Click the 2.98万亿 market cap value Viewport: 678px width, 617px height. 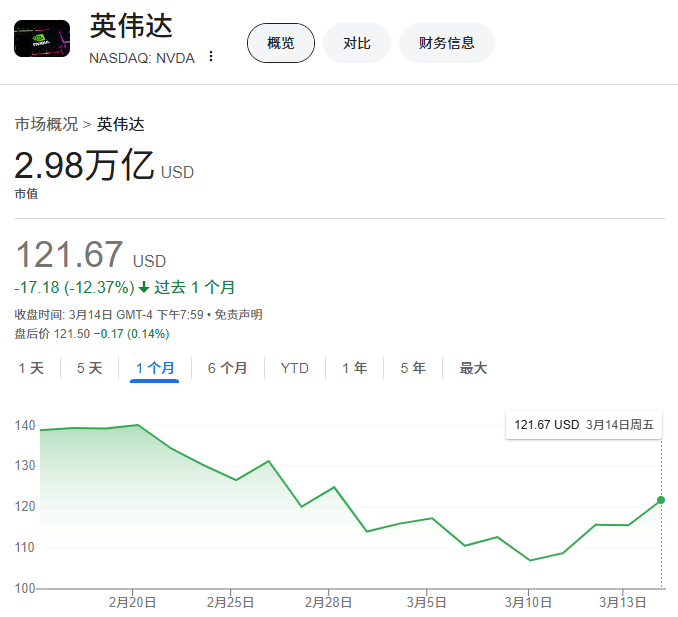coord(84,165)
